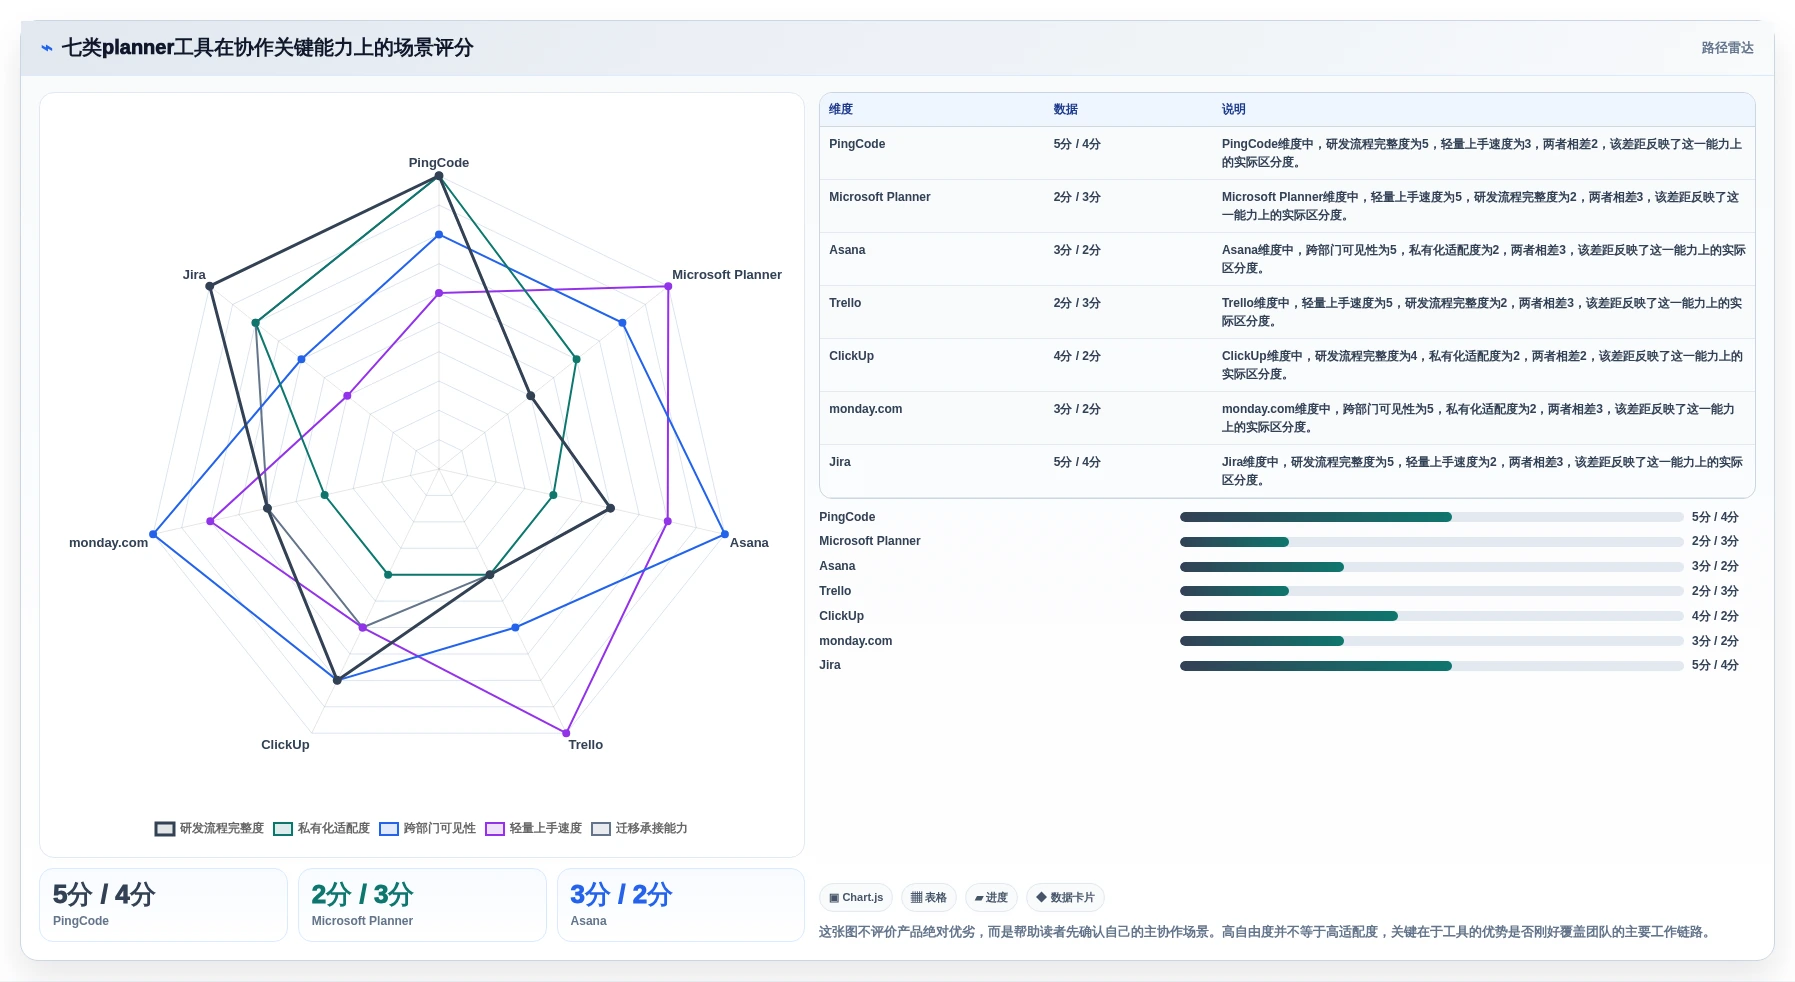Click the monday.com progress bar
Screen dimensions: 1795x982
[x=1431, y=641]
